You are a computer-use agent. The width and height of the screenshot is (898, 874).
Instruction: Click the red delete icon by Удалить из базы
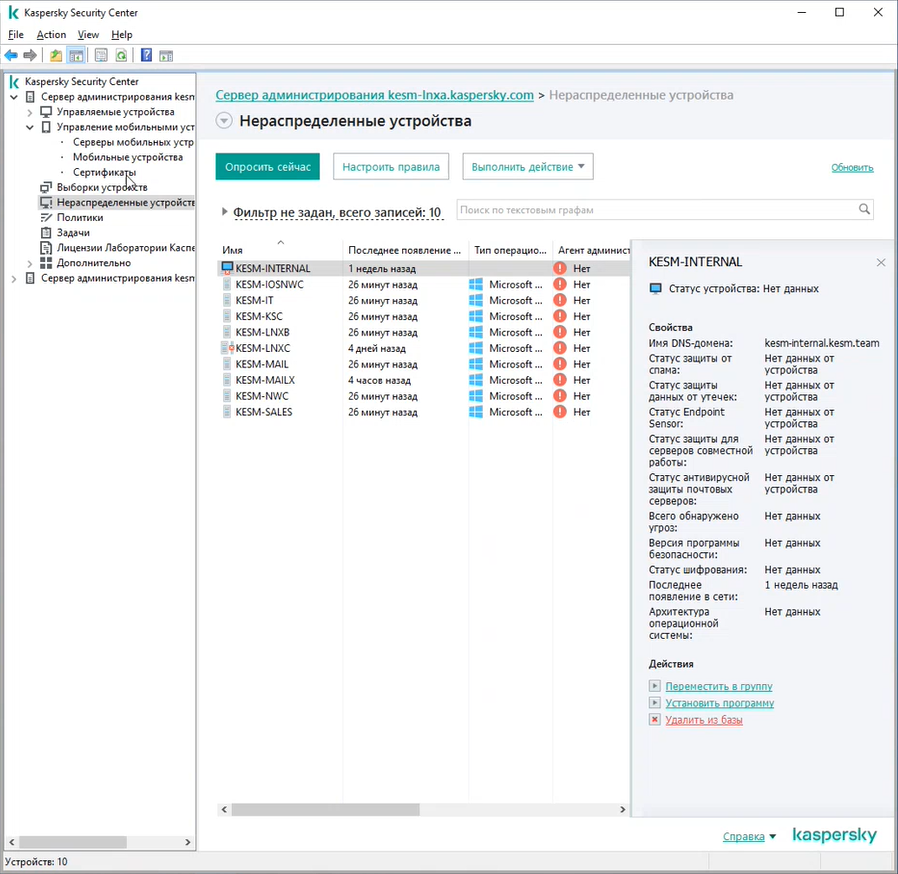655,720
